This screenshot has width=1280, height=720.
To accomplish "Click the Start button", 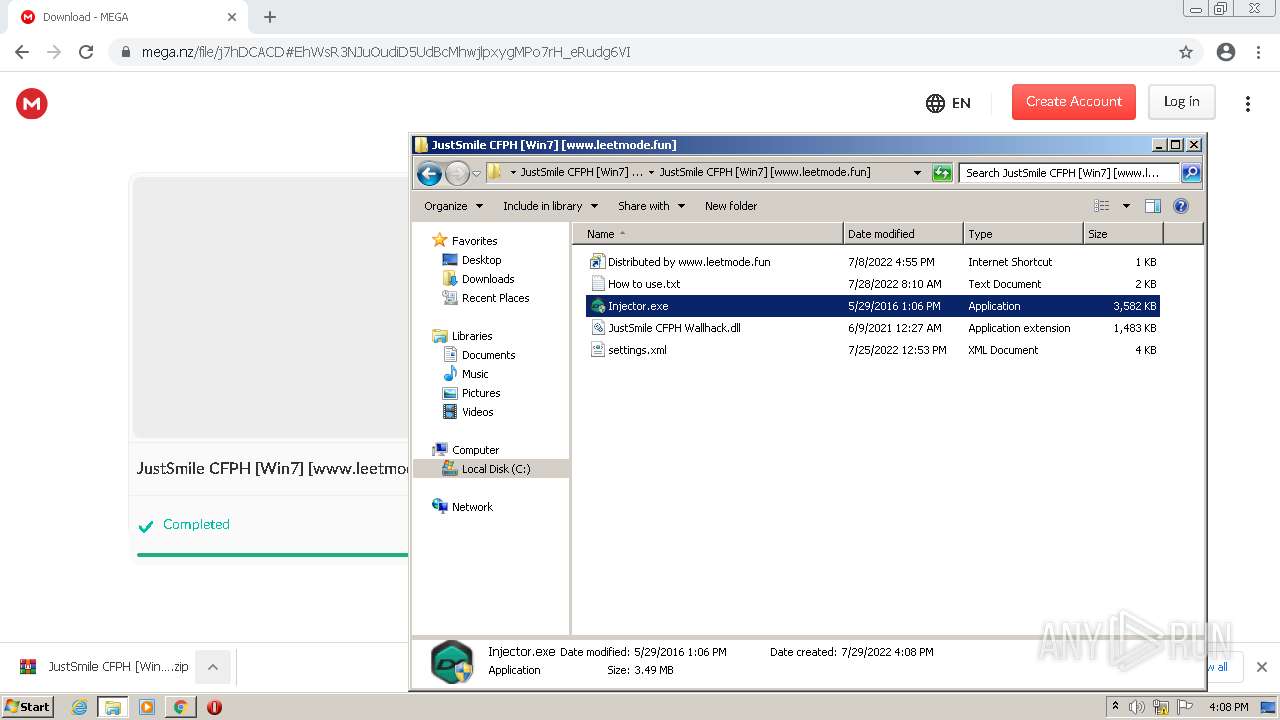I will click(27, 707).
